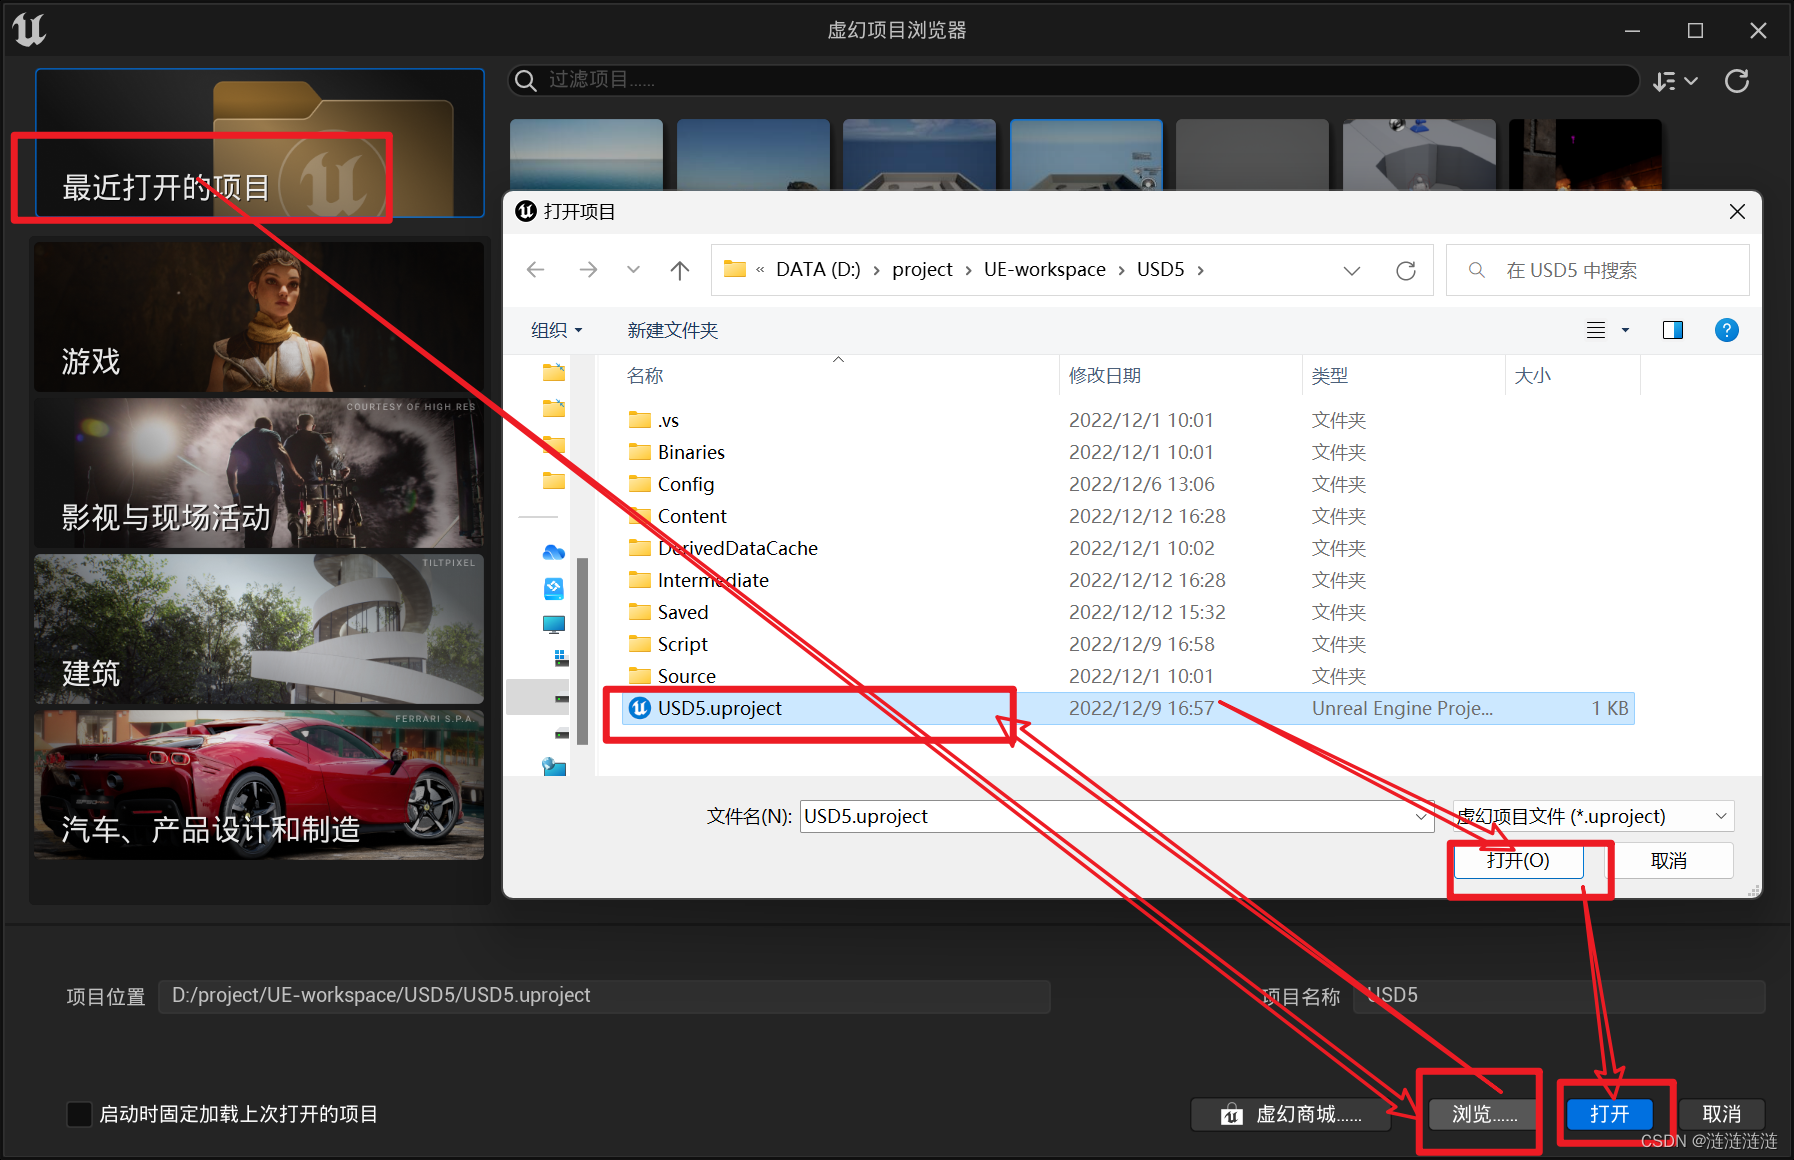The image size is (1794, 1160).
Task: Select the 建筑 project category
Action: point(260,629)
